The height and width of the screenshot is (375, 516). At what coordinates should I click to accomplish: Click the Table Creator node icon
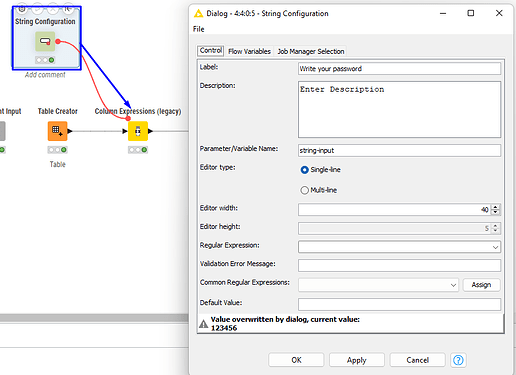click(x=57, y=131)
